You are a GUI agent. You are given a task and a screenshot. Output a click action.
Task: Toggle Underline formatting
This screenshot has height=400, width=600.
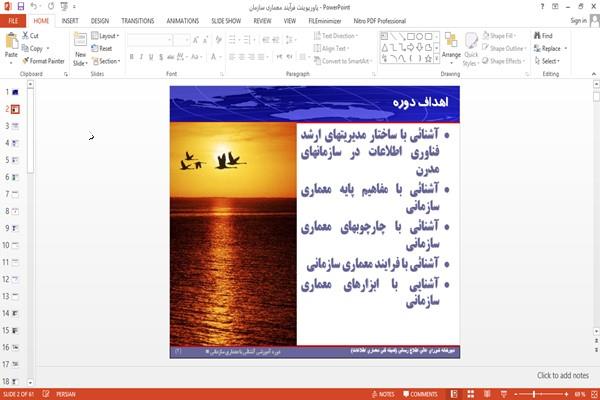point(151,57)
